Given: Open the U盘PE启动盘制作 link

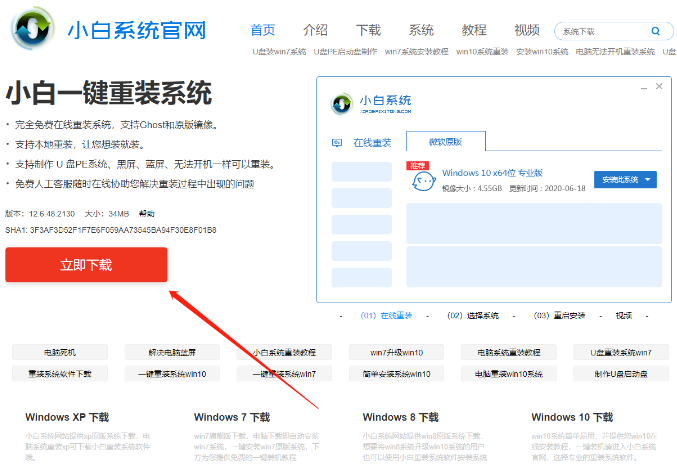Looking at the screenshot, I should coord(345,52).
